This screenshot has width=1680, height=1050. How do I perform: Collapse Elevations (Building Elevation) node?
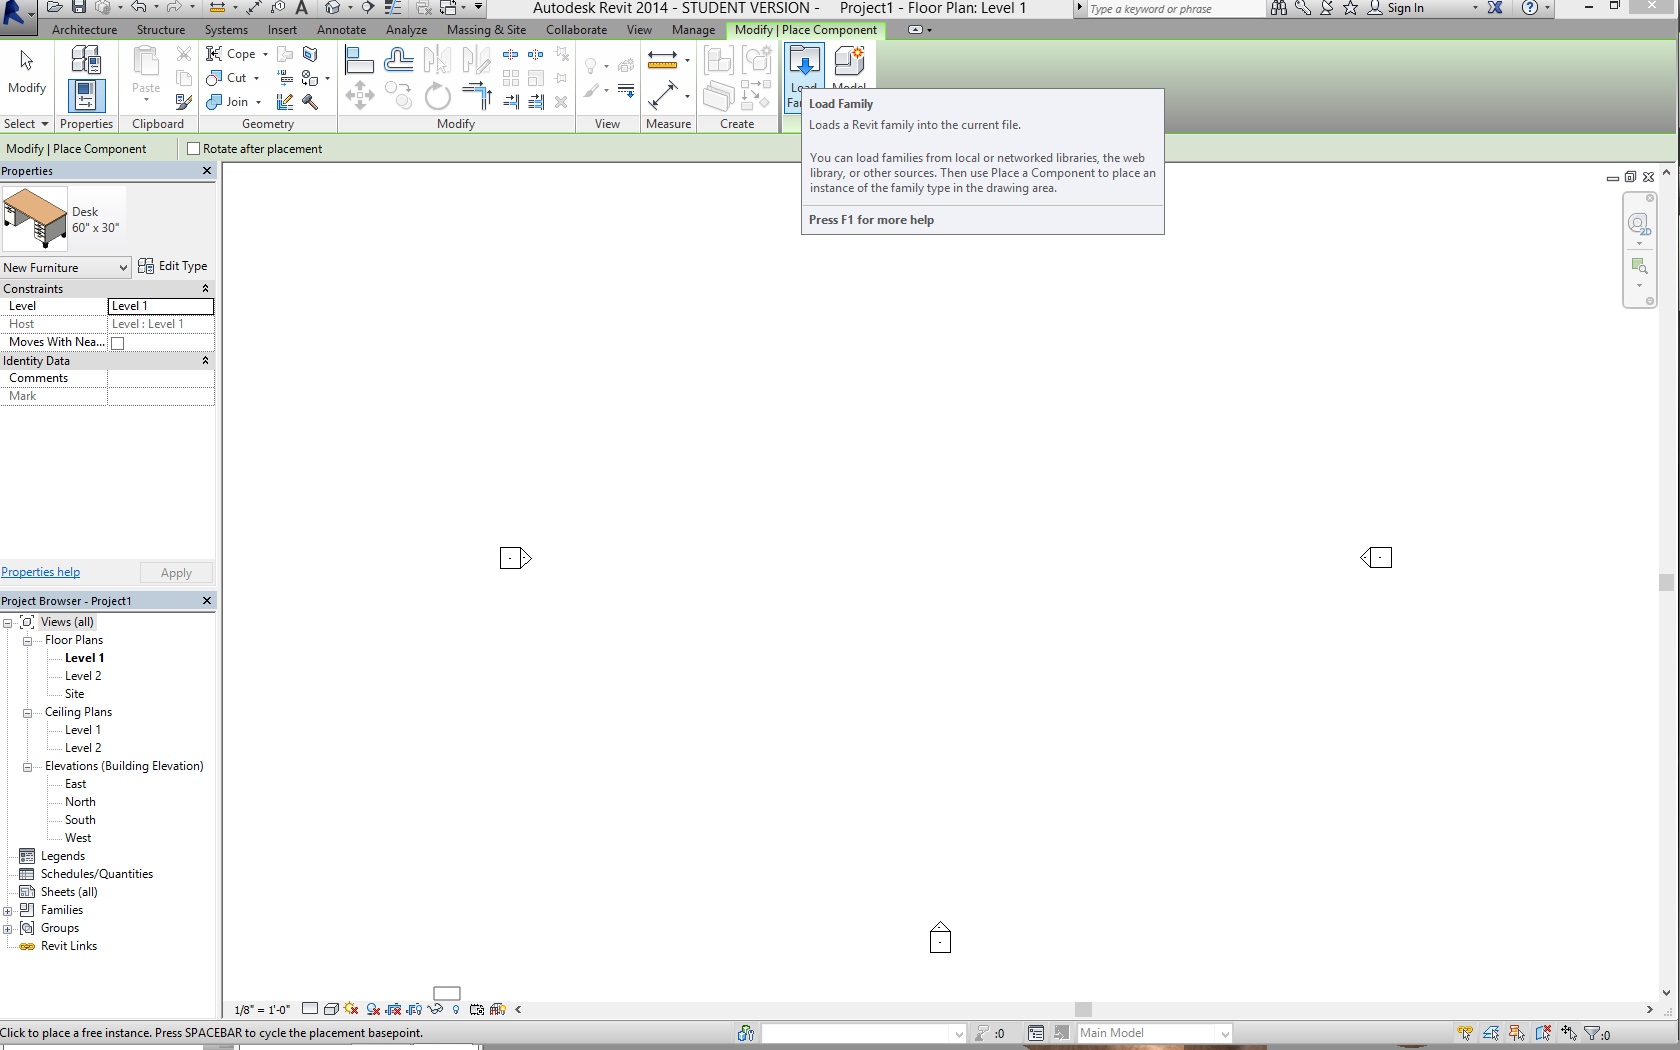28,767
